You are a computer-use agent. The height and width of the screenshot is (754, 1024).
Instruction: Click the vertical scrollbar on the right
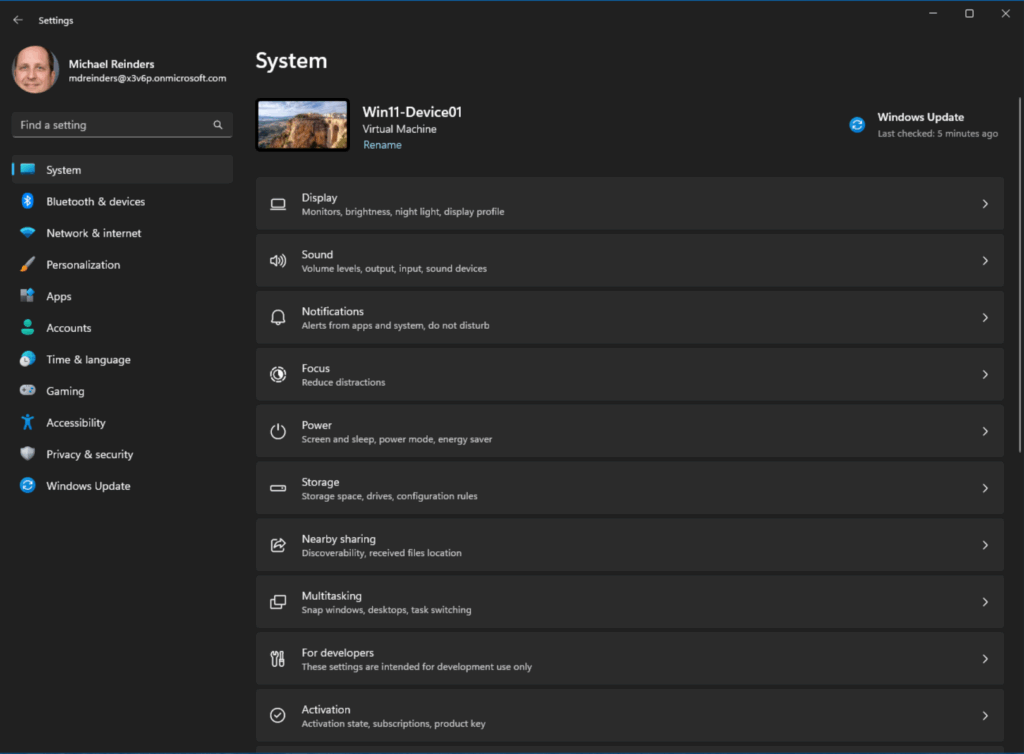click(1019, 274)
